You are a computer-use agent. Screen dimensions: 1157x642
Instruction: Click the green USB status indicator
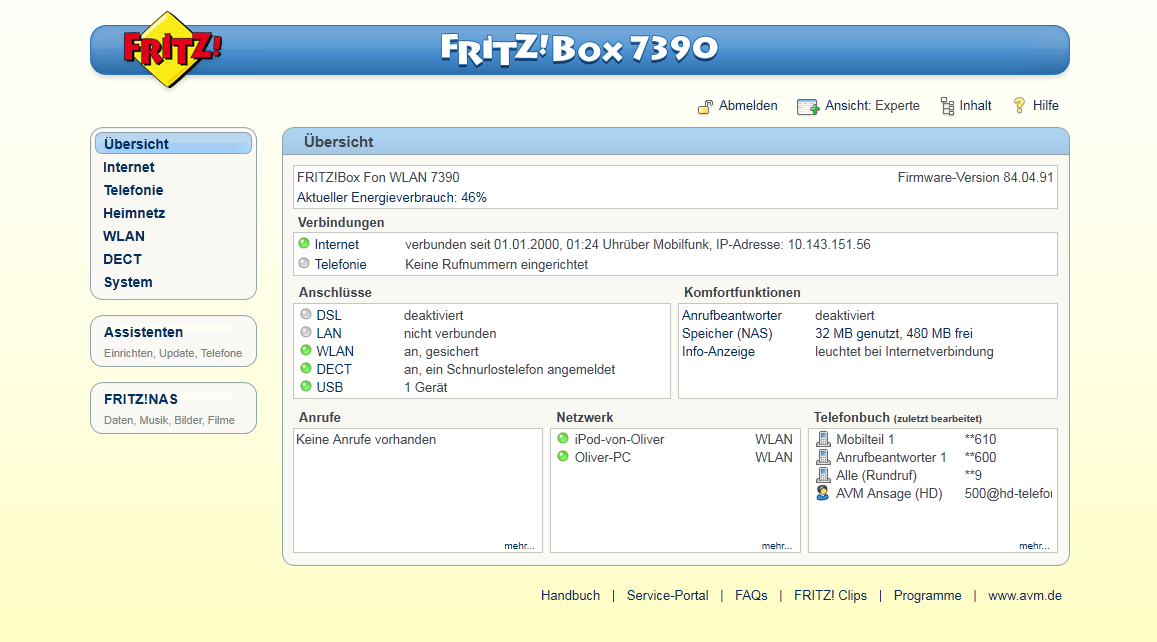click(x=305, y=386)
